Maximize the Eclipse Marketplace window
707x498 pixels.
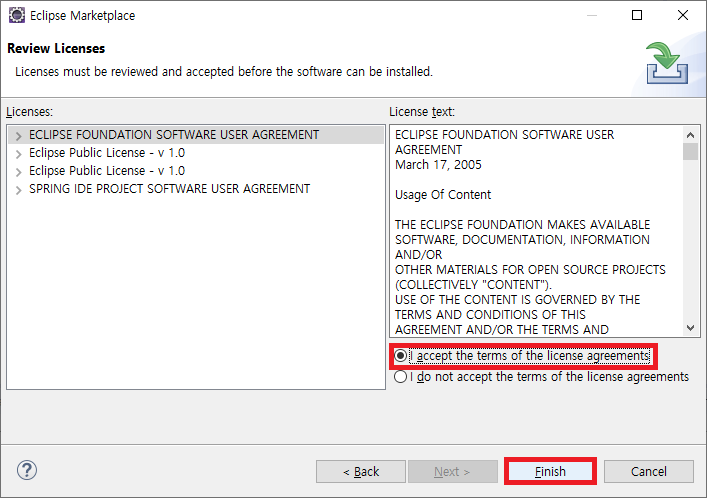[637, 15]
